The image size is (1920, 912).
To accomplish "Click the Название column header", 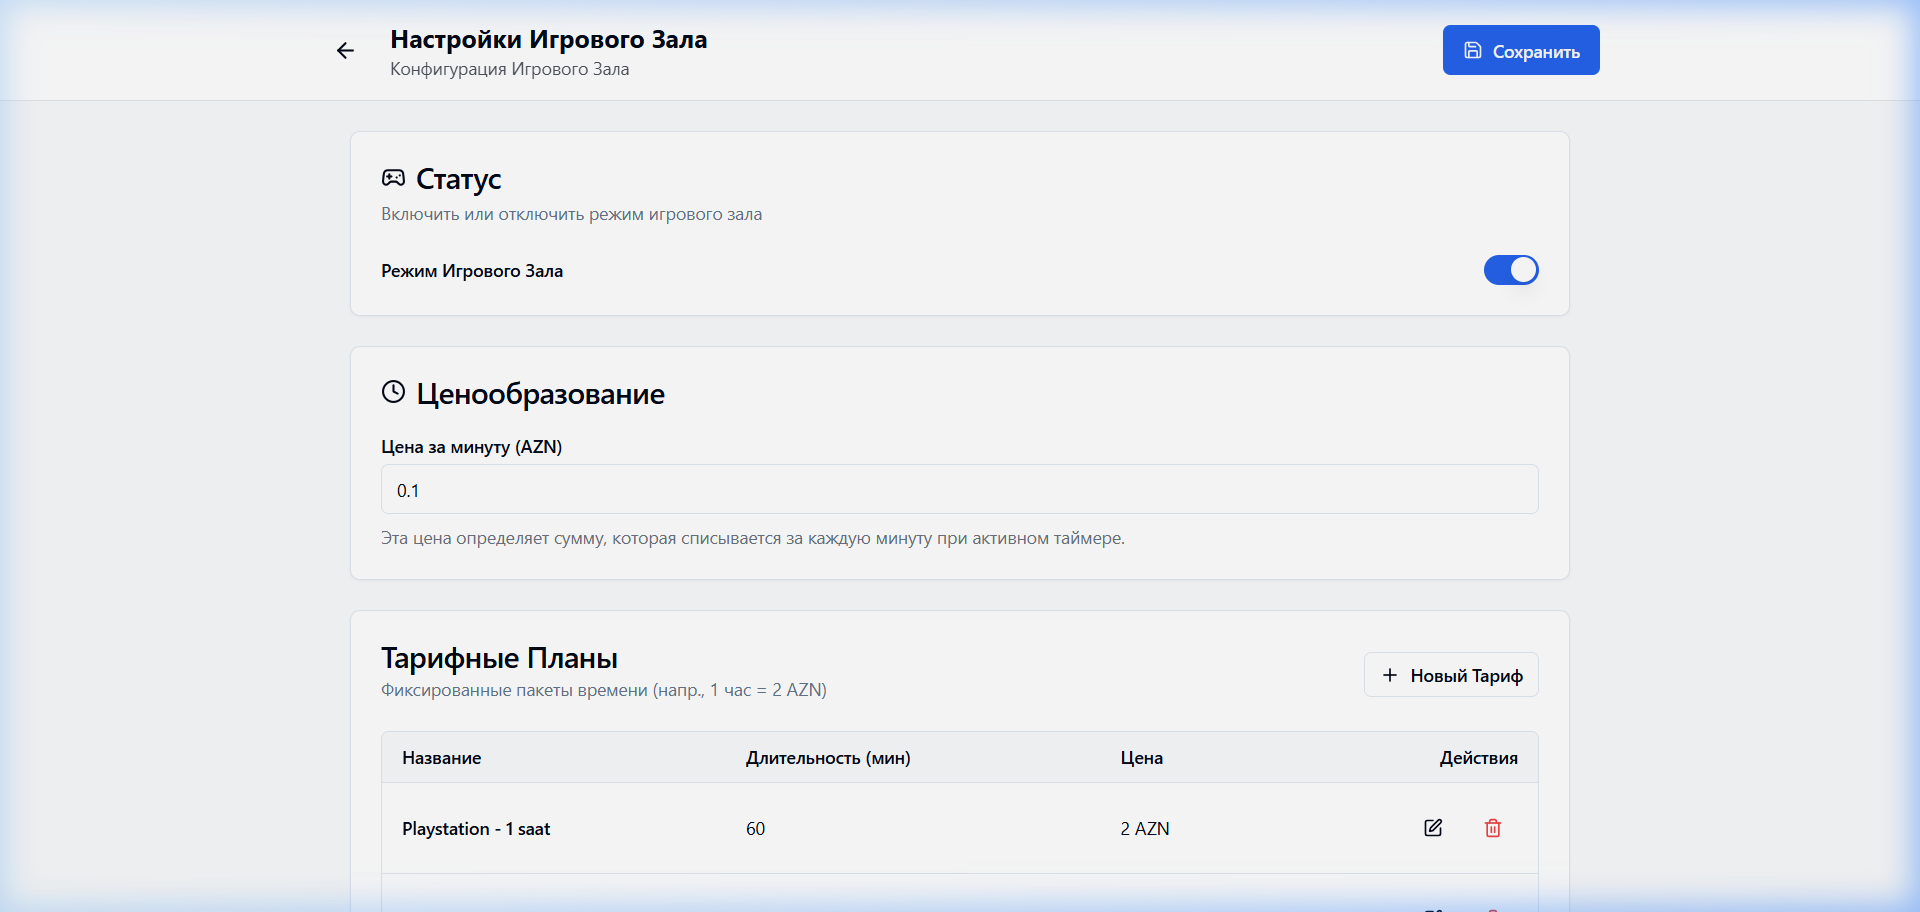I will coord(441,758).
